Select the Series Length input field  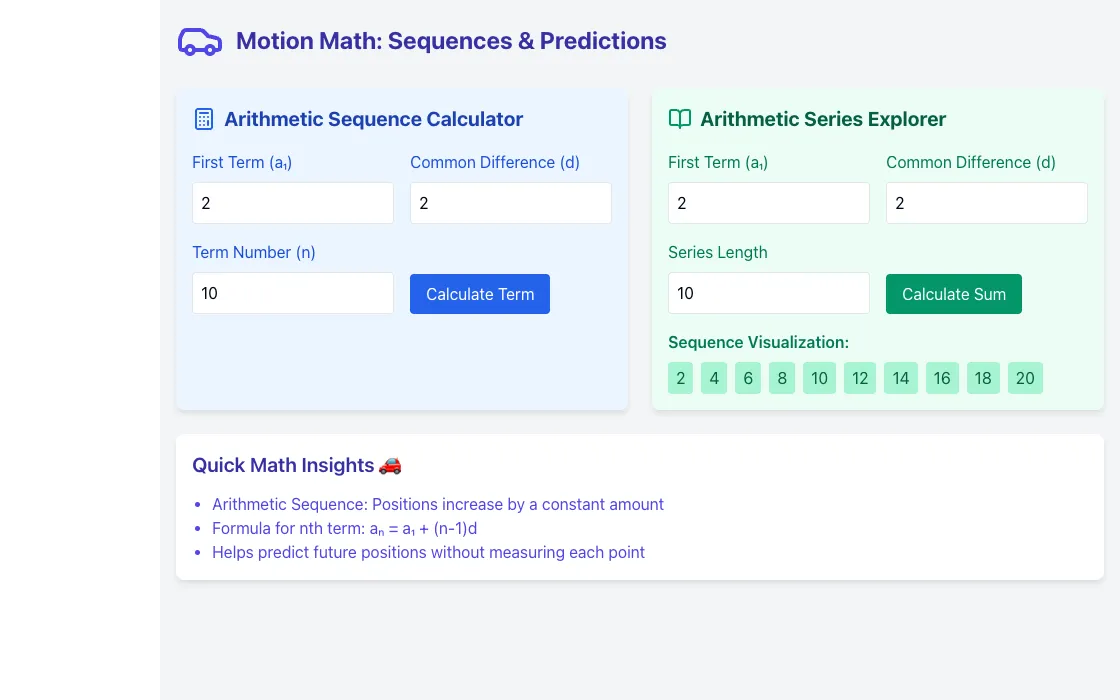point(769,294)
